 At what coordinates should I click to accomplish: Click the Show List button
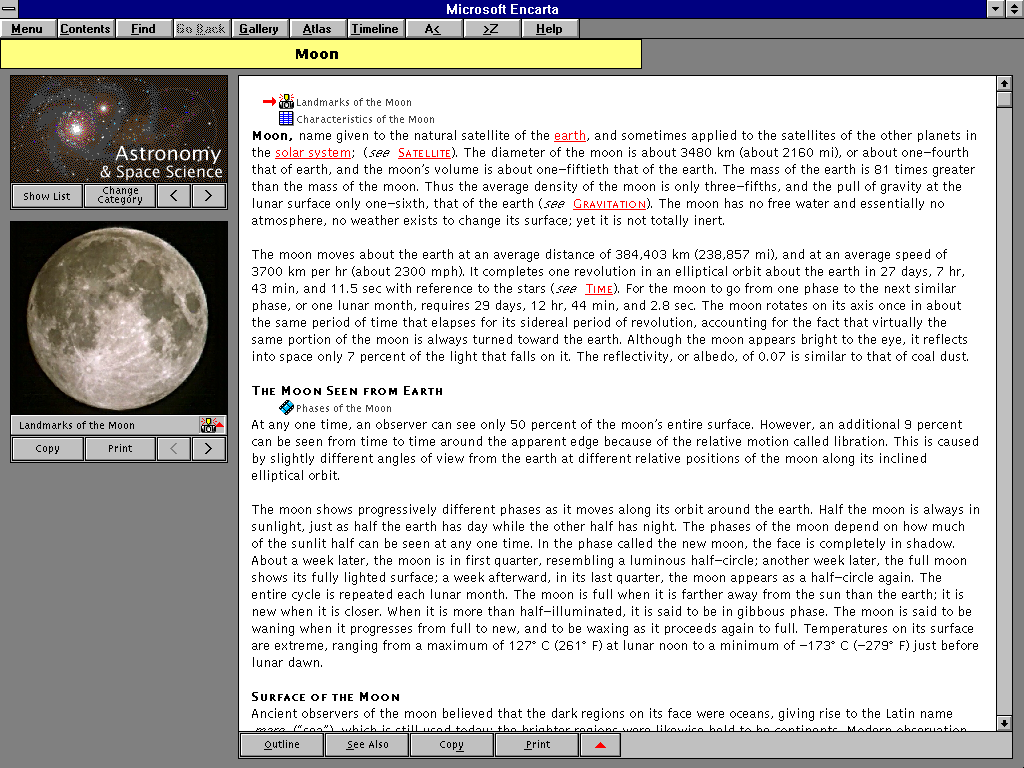pyautogui.click(x=47, y=196)
